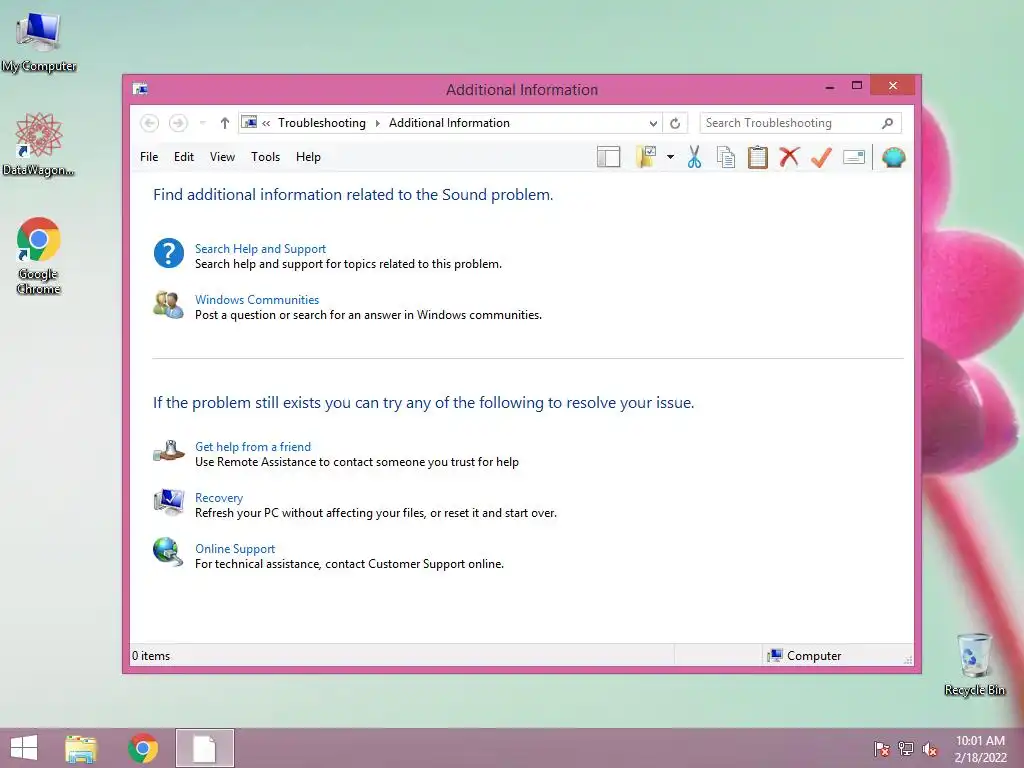
Task: Click the Computer status bar entry
Action: pos(805,656)
